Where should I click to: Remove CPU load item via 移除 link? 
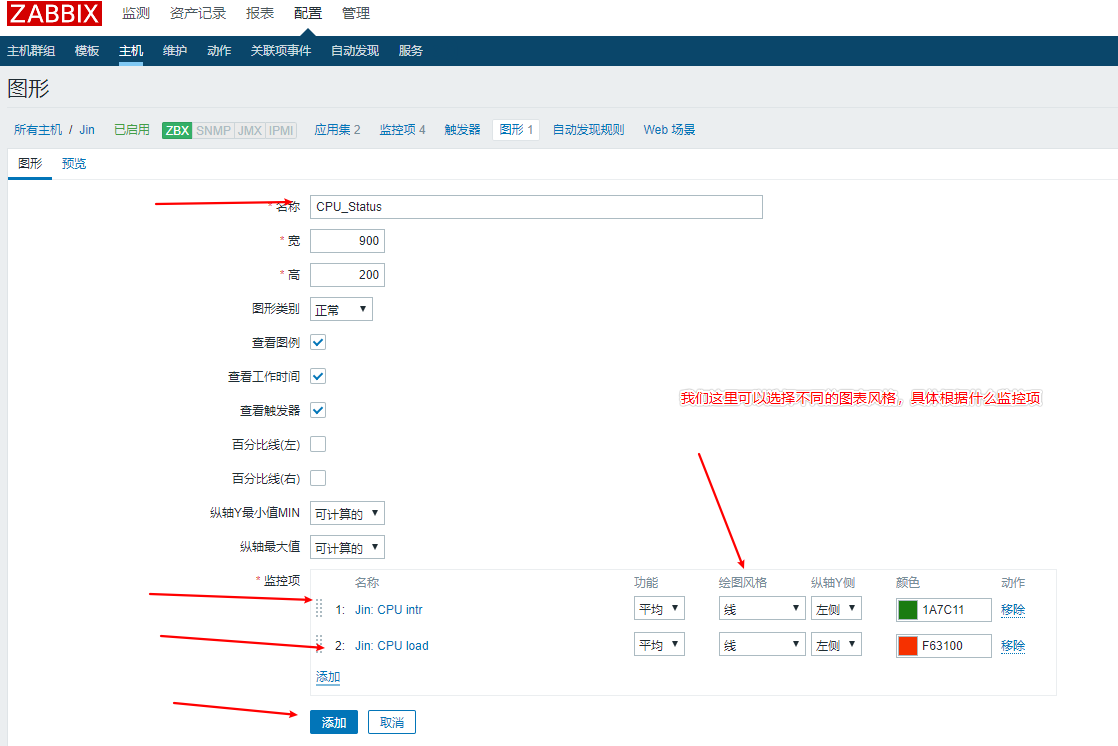pos(1013,645)
